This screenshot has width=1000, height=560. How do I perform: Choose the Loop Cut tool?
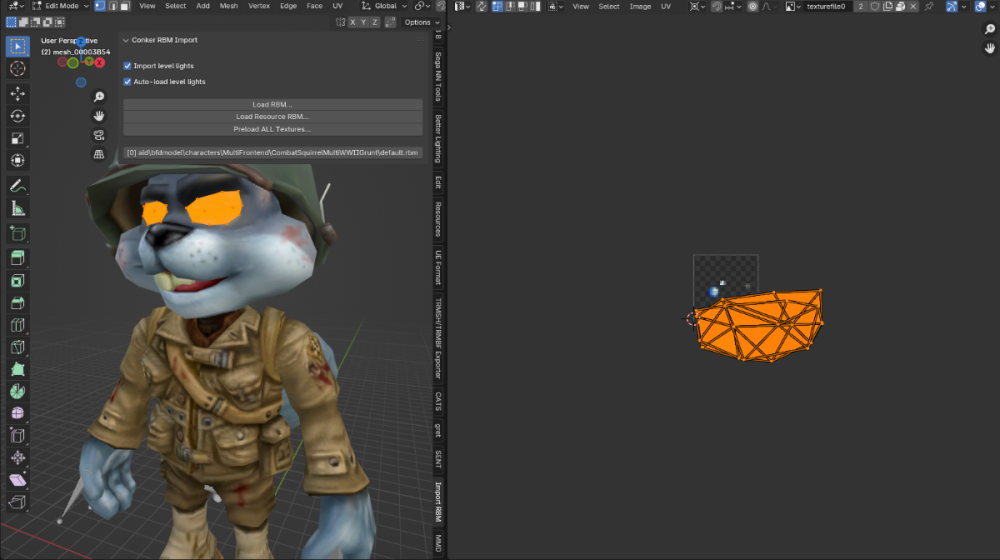tap(17, 325)
